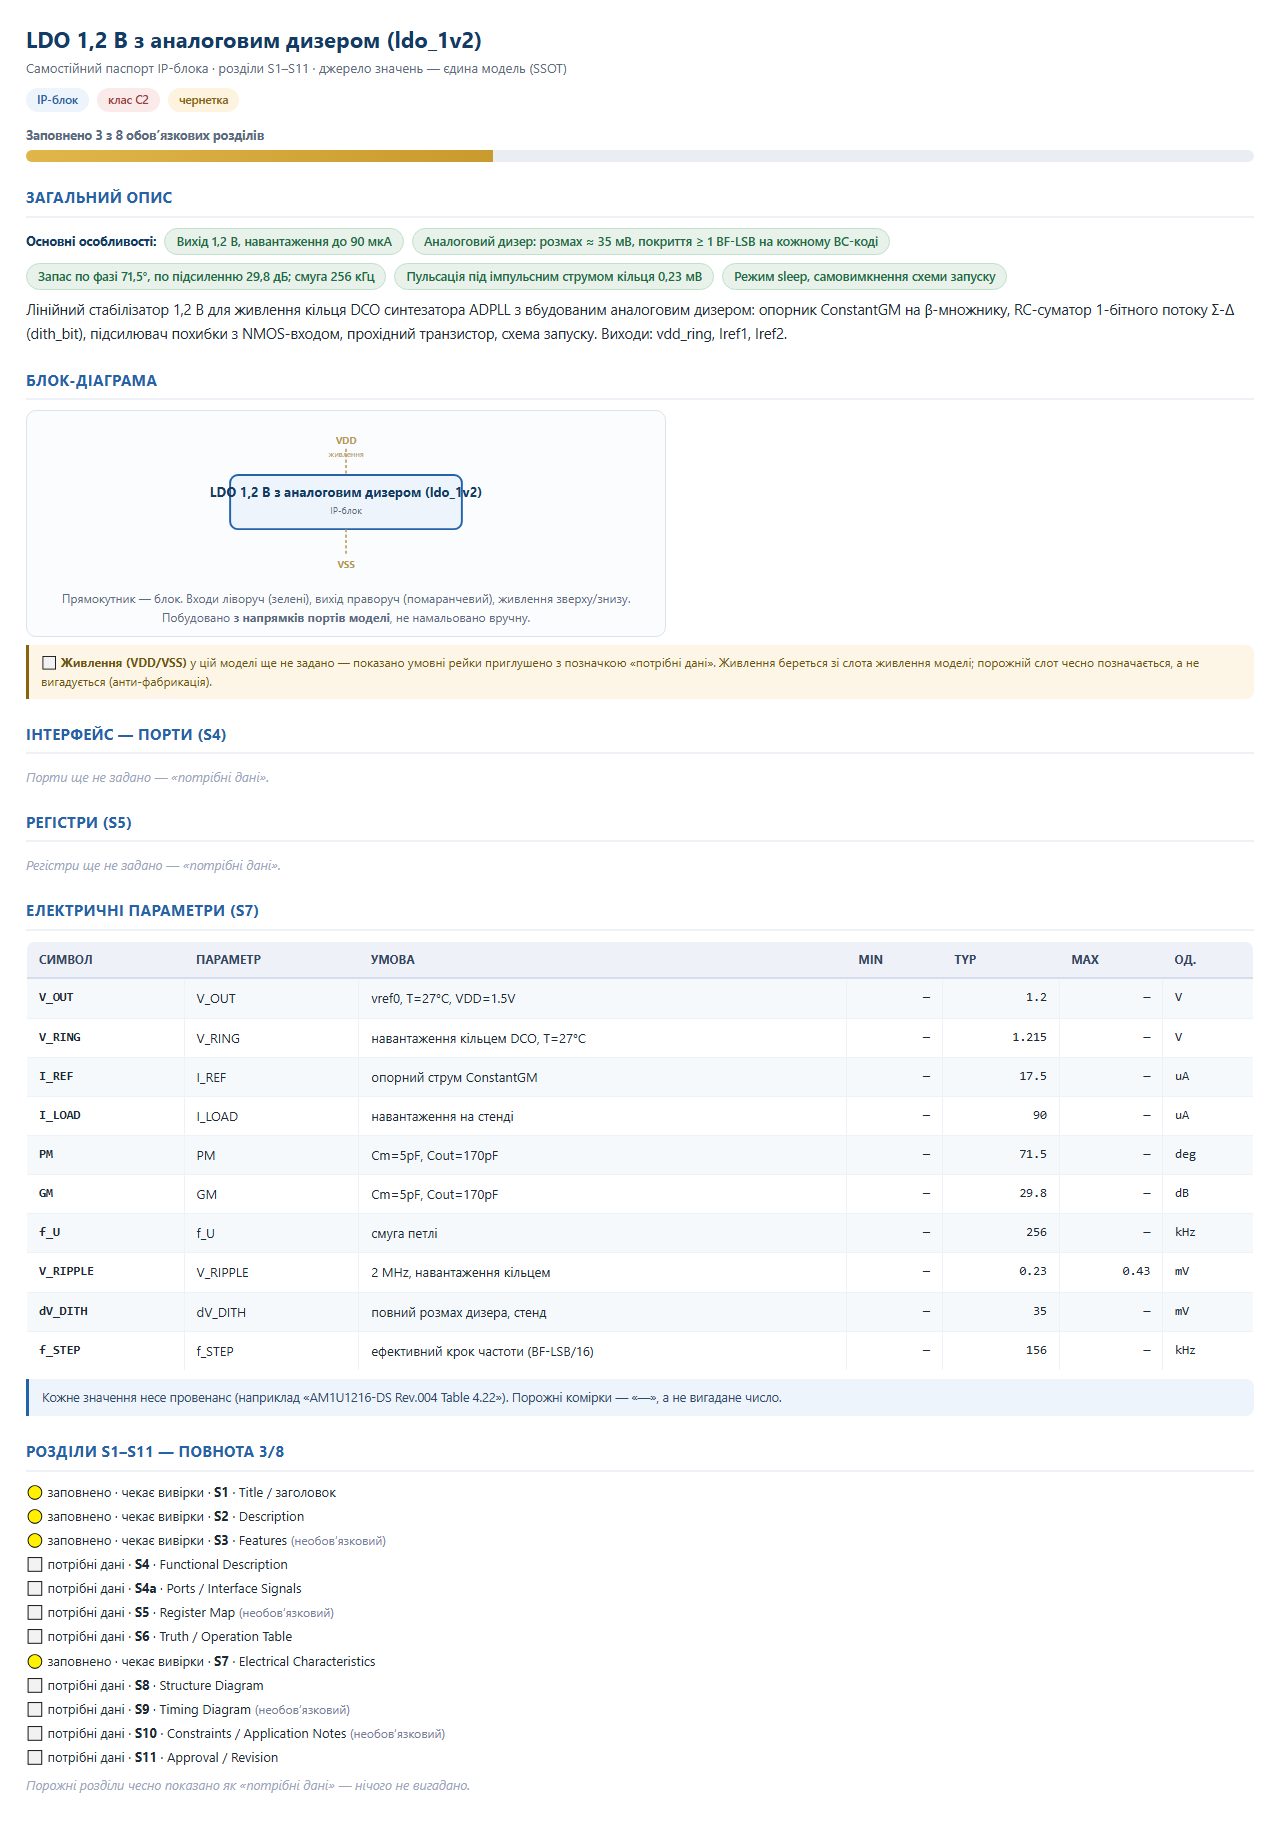
Task: Click the VSS rail label in diagram
Action: coord(346,565)
